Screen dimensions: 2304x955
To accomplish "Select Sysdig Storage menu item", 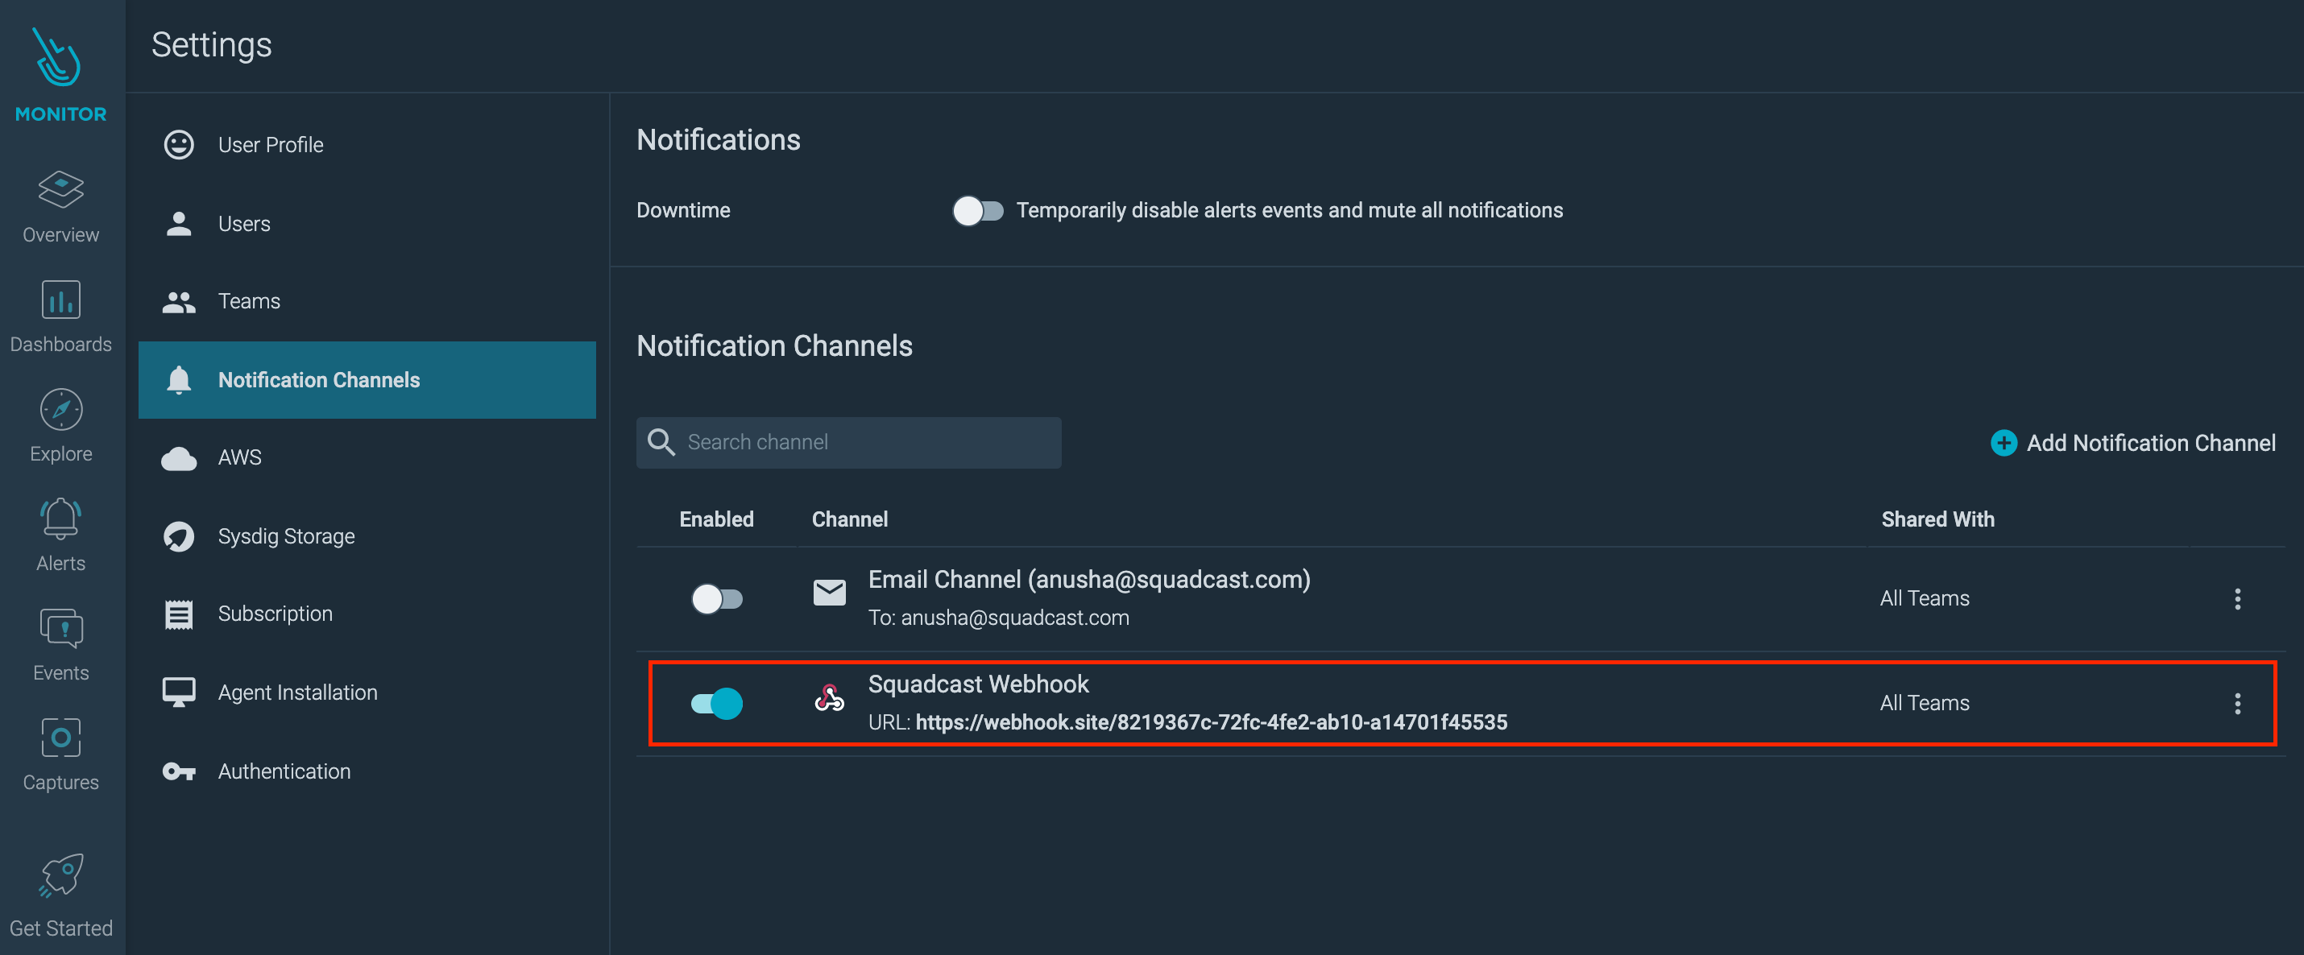I will [x=367, y=536].
